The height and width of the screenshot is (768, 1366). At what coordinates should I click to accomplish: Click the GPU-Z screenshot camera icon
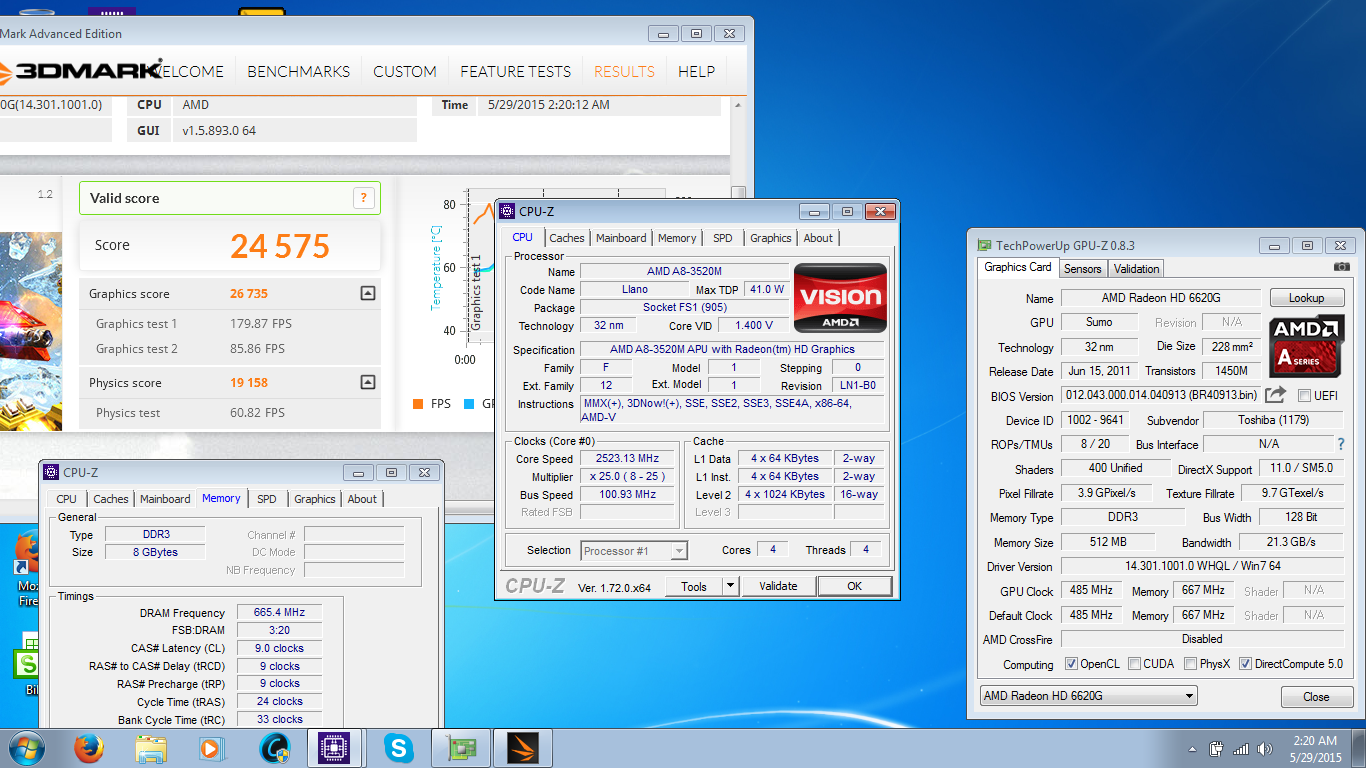click(x=1341, y=267)
